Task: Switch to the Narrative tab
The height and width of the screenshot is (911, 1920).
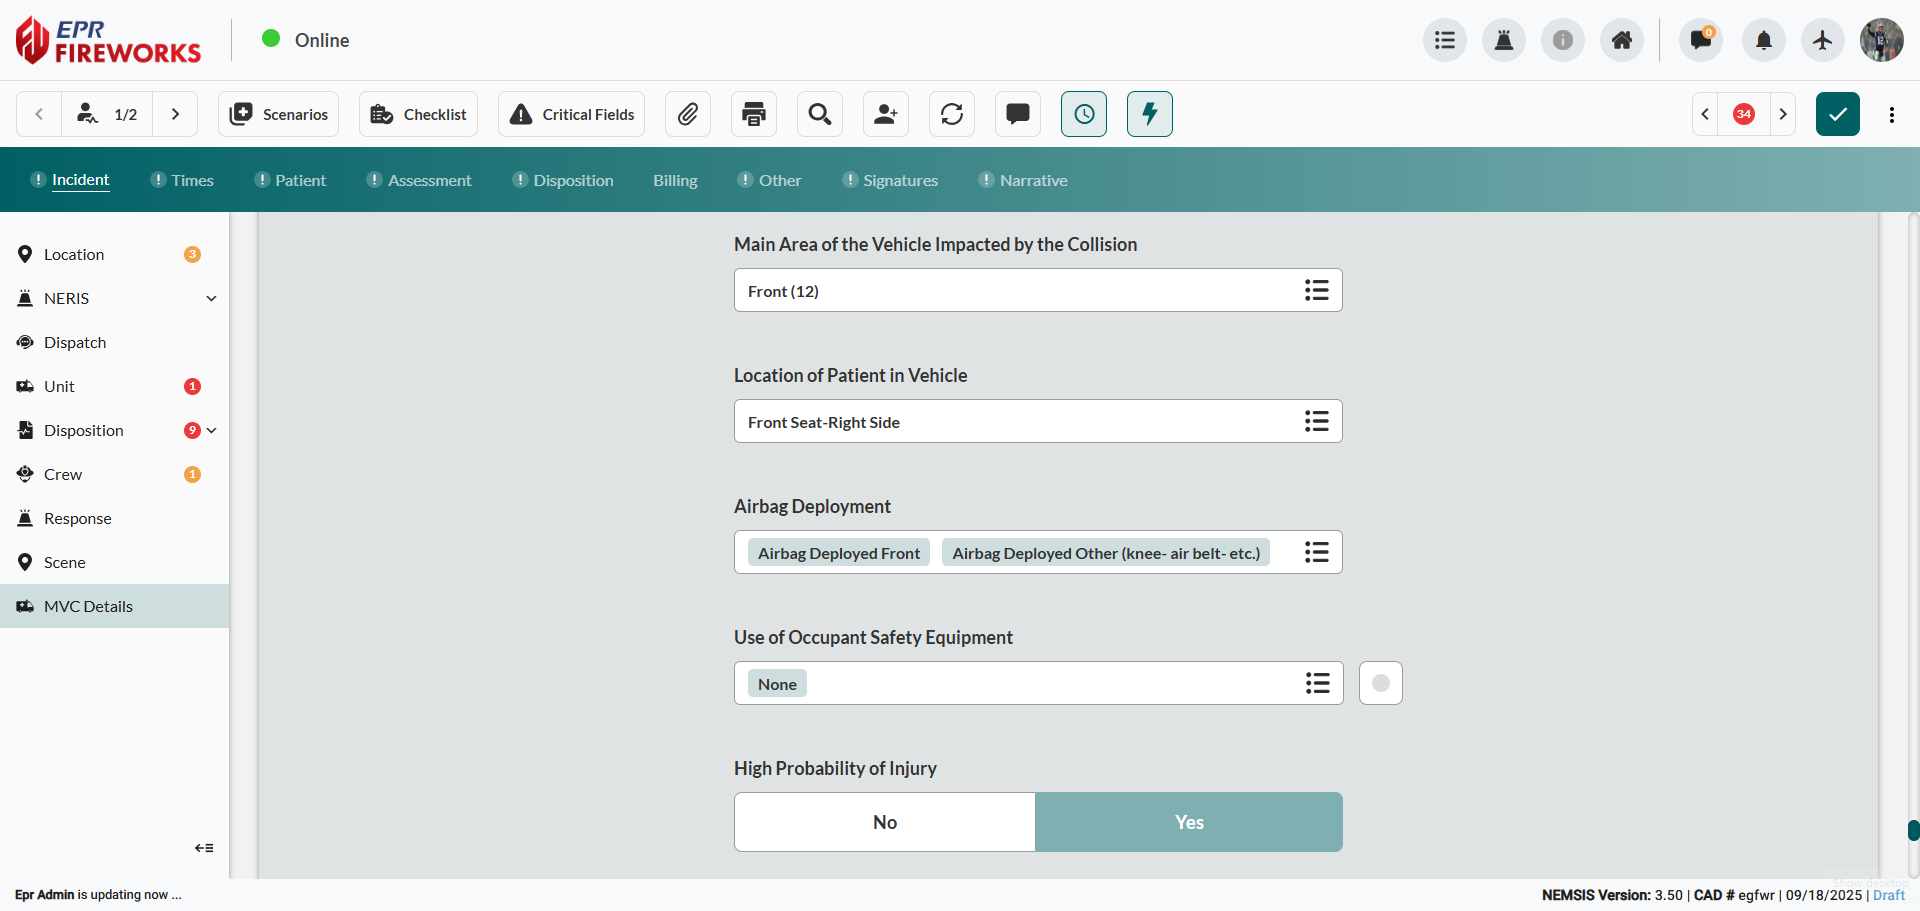Action: pyautogui.click(x=1033, y=180)
